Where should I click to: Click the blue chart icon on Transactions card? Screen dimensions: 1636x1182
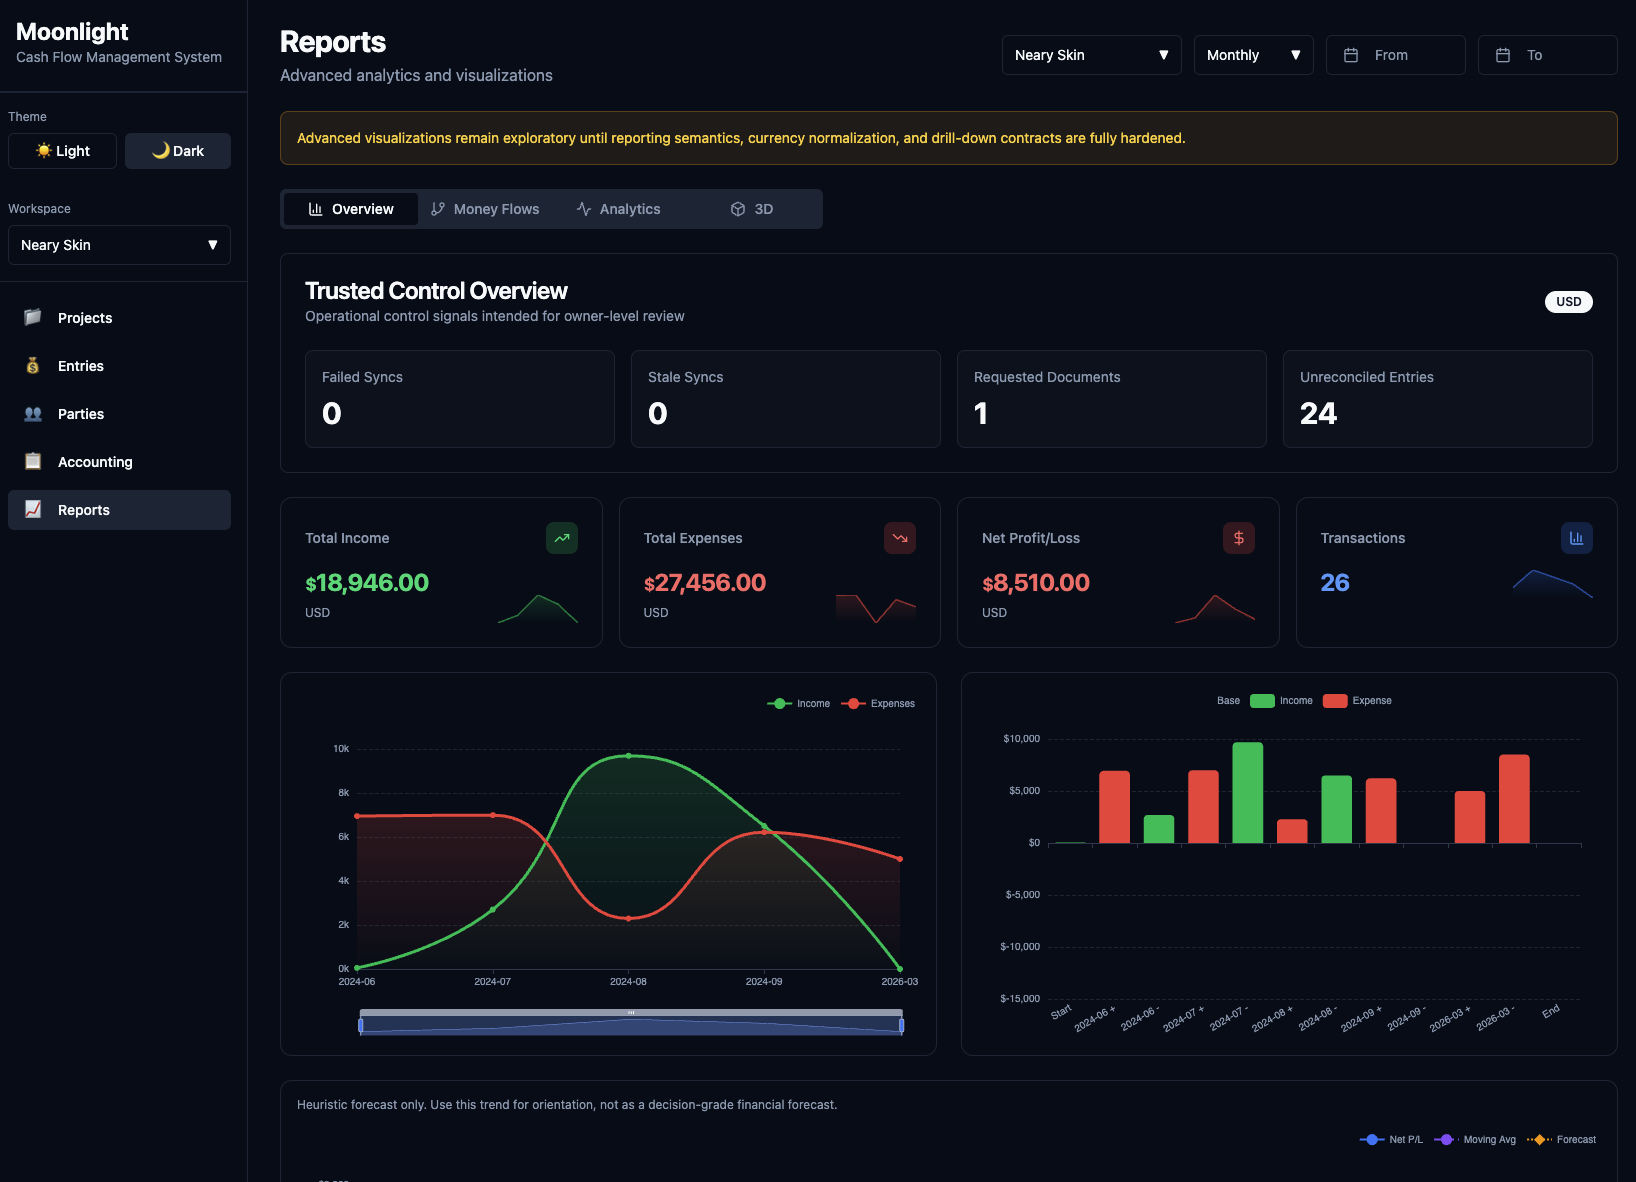1577,538
